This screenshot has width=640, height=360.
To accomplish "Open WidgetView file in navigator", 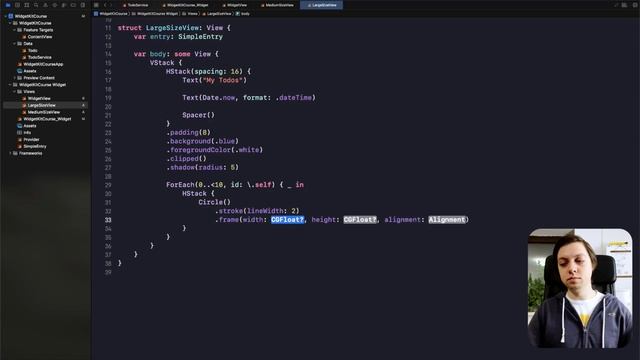I will coord(39,99).
